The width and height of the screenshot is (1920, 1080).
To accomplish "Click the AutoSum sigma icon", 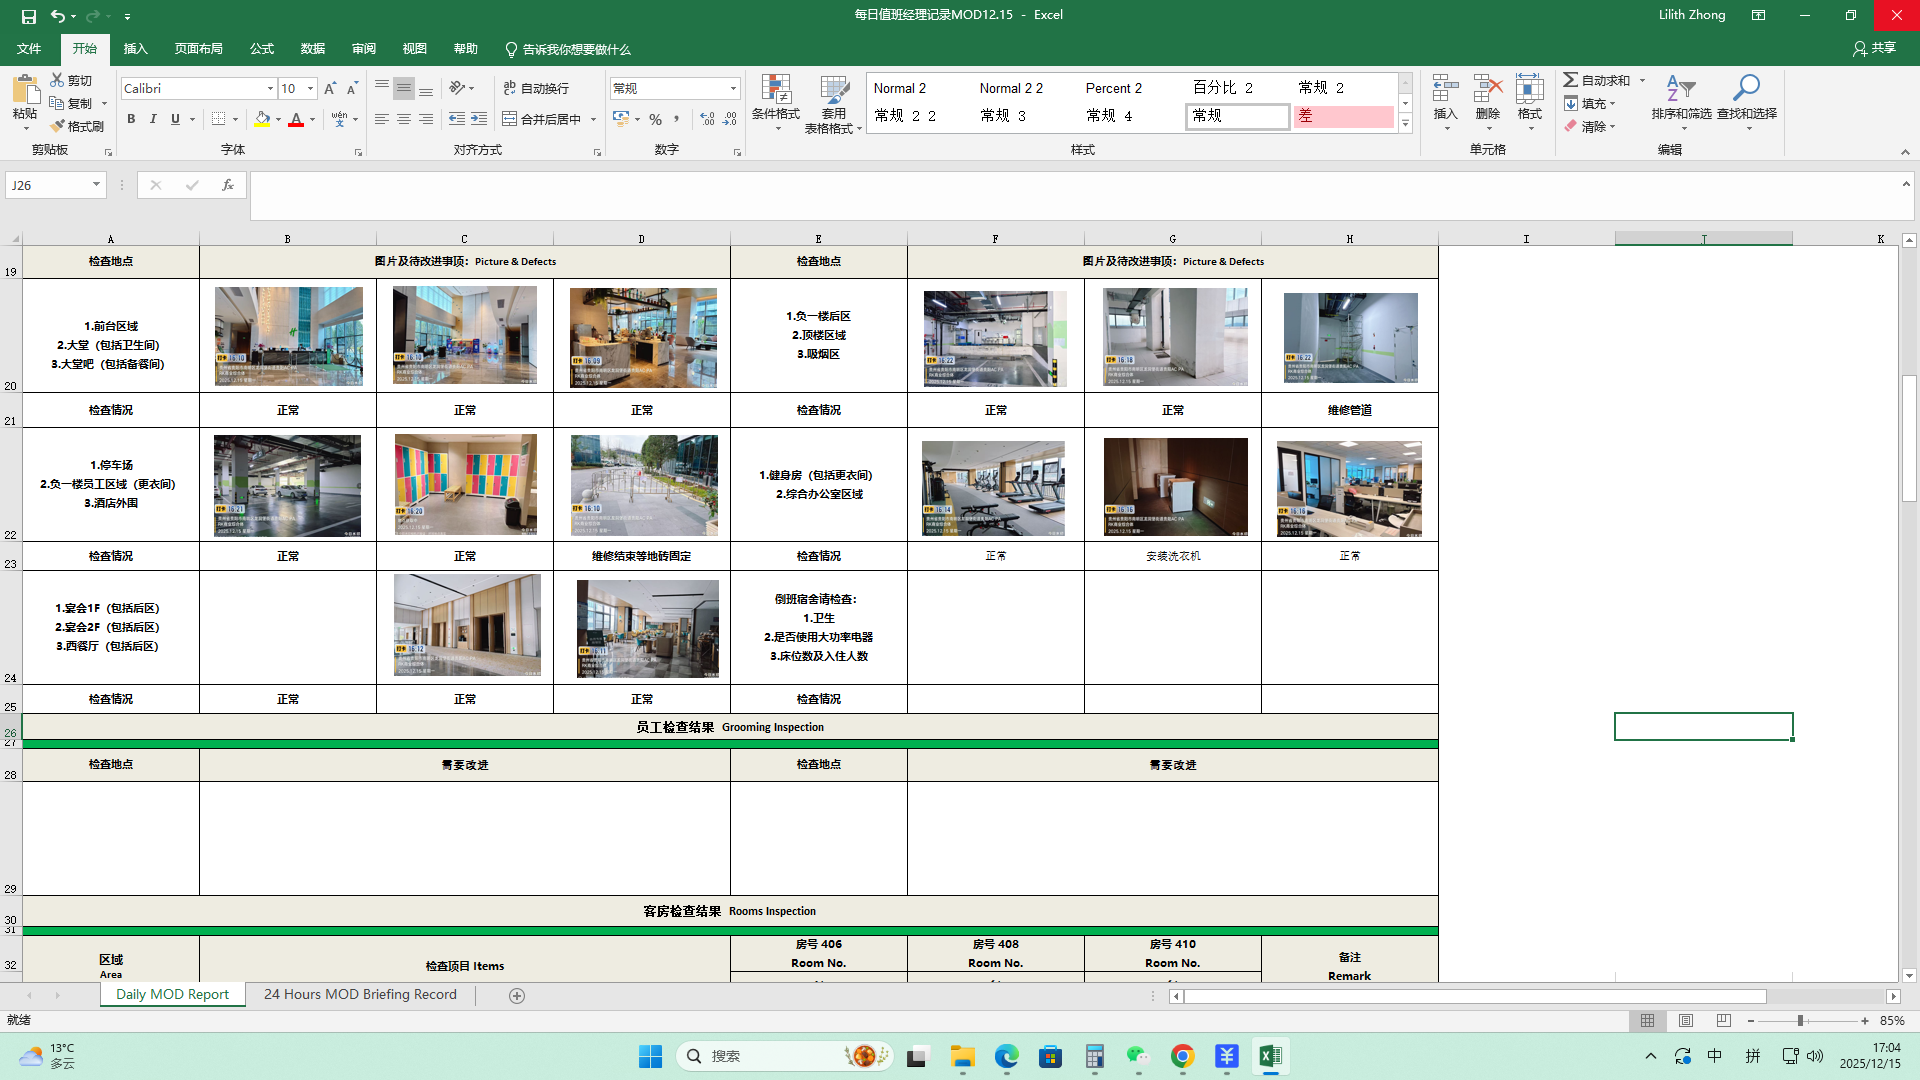I will [1571, 80].
